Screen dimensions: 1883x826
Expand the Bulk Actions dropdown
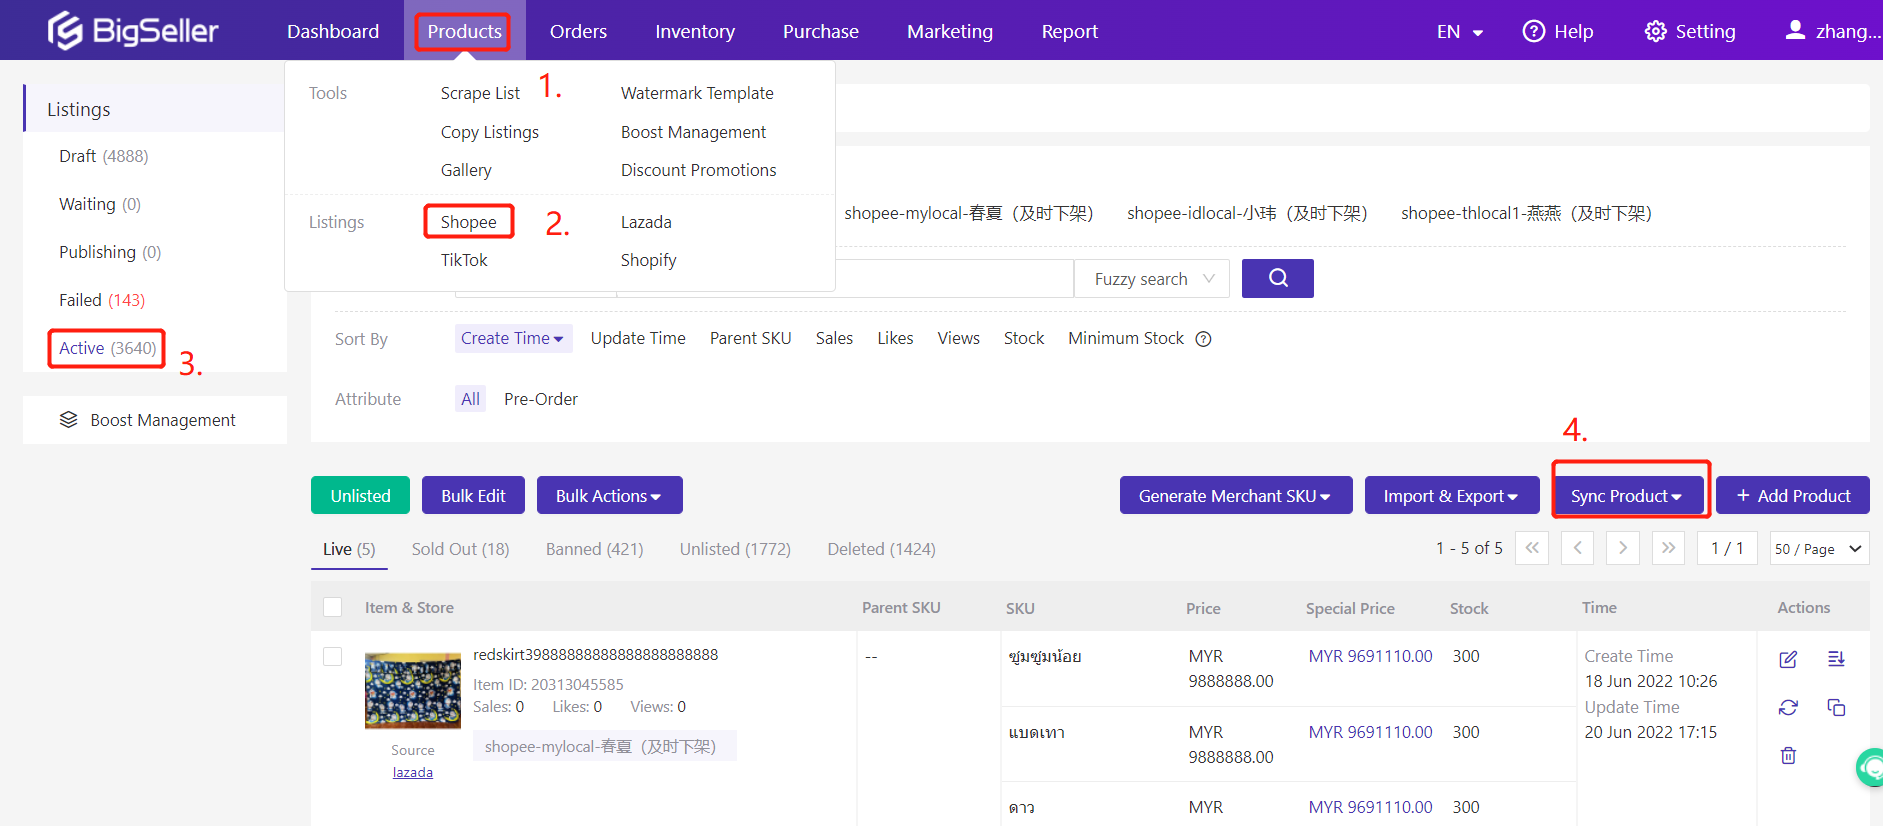pyautogui.click(x=609, y=495)
